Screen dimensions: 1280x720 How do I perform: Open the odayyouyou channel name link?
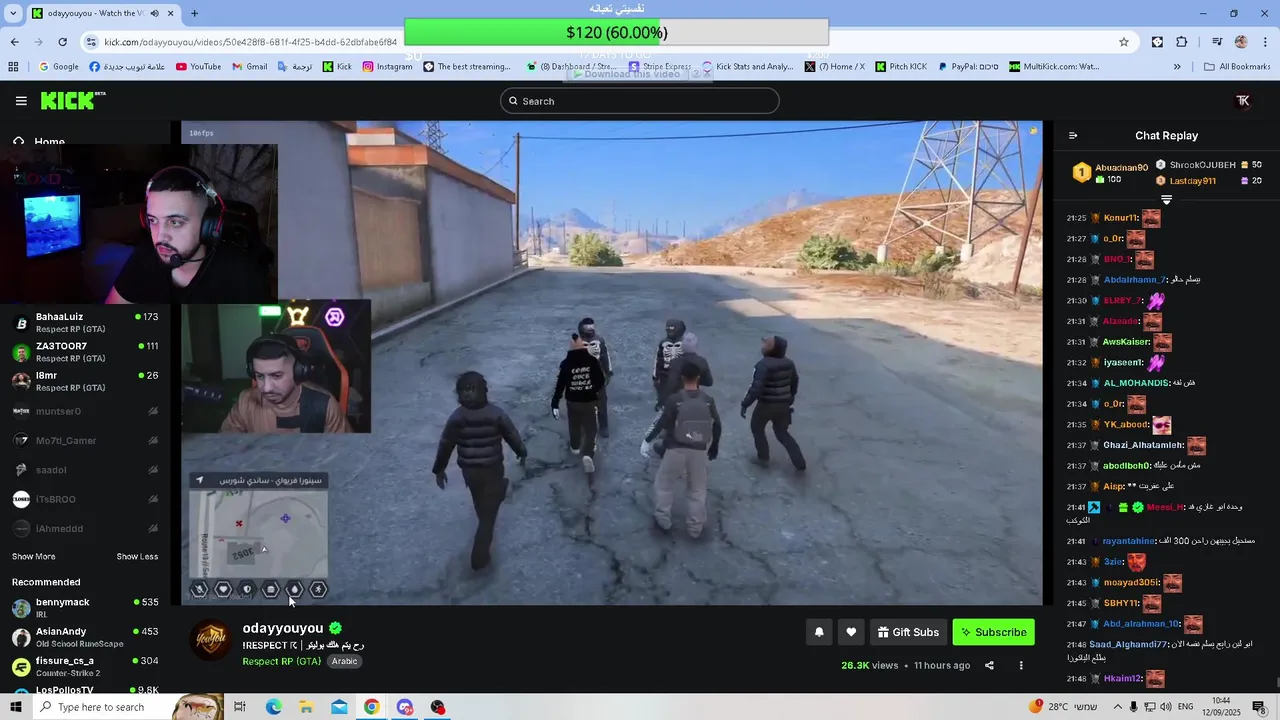click(x=283, y=628)
